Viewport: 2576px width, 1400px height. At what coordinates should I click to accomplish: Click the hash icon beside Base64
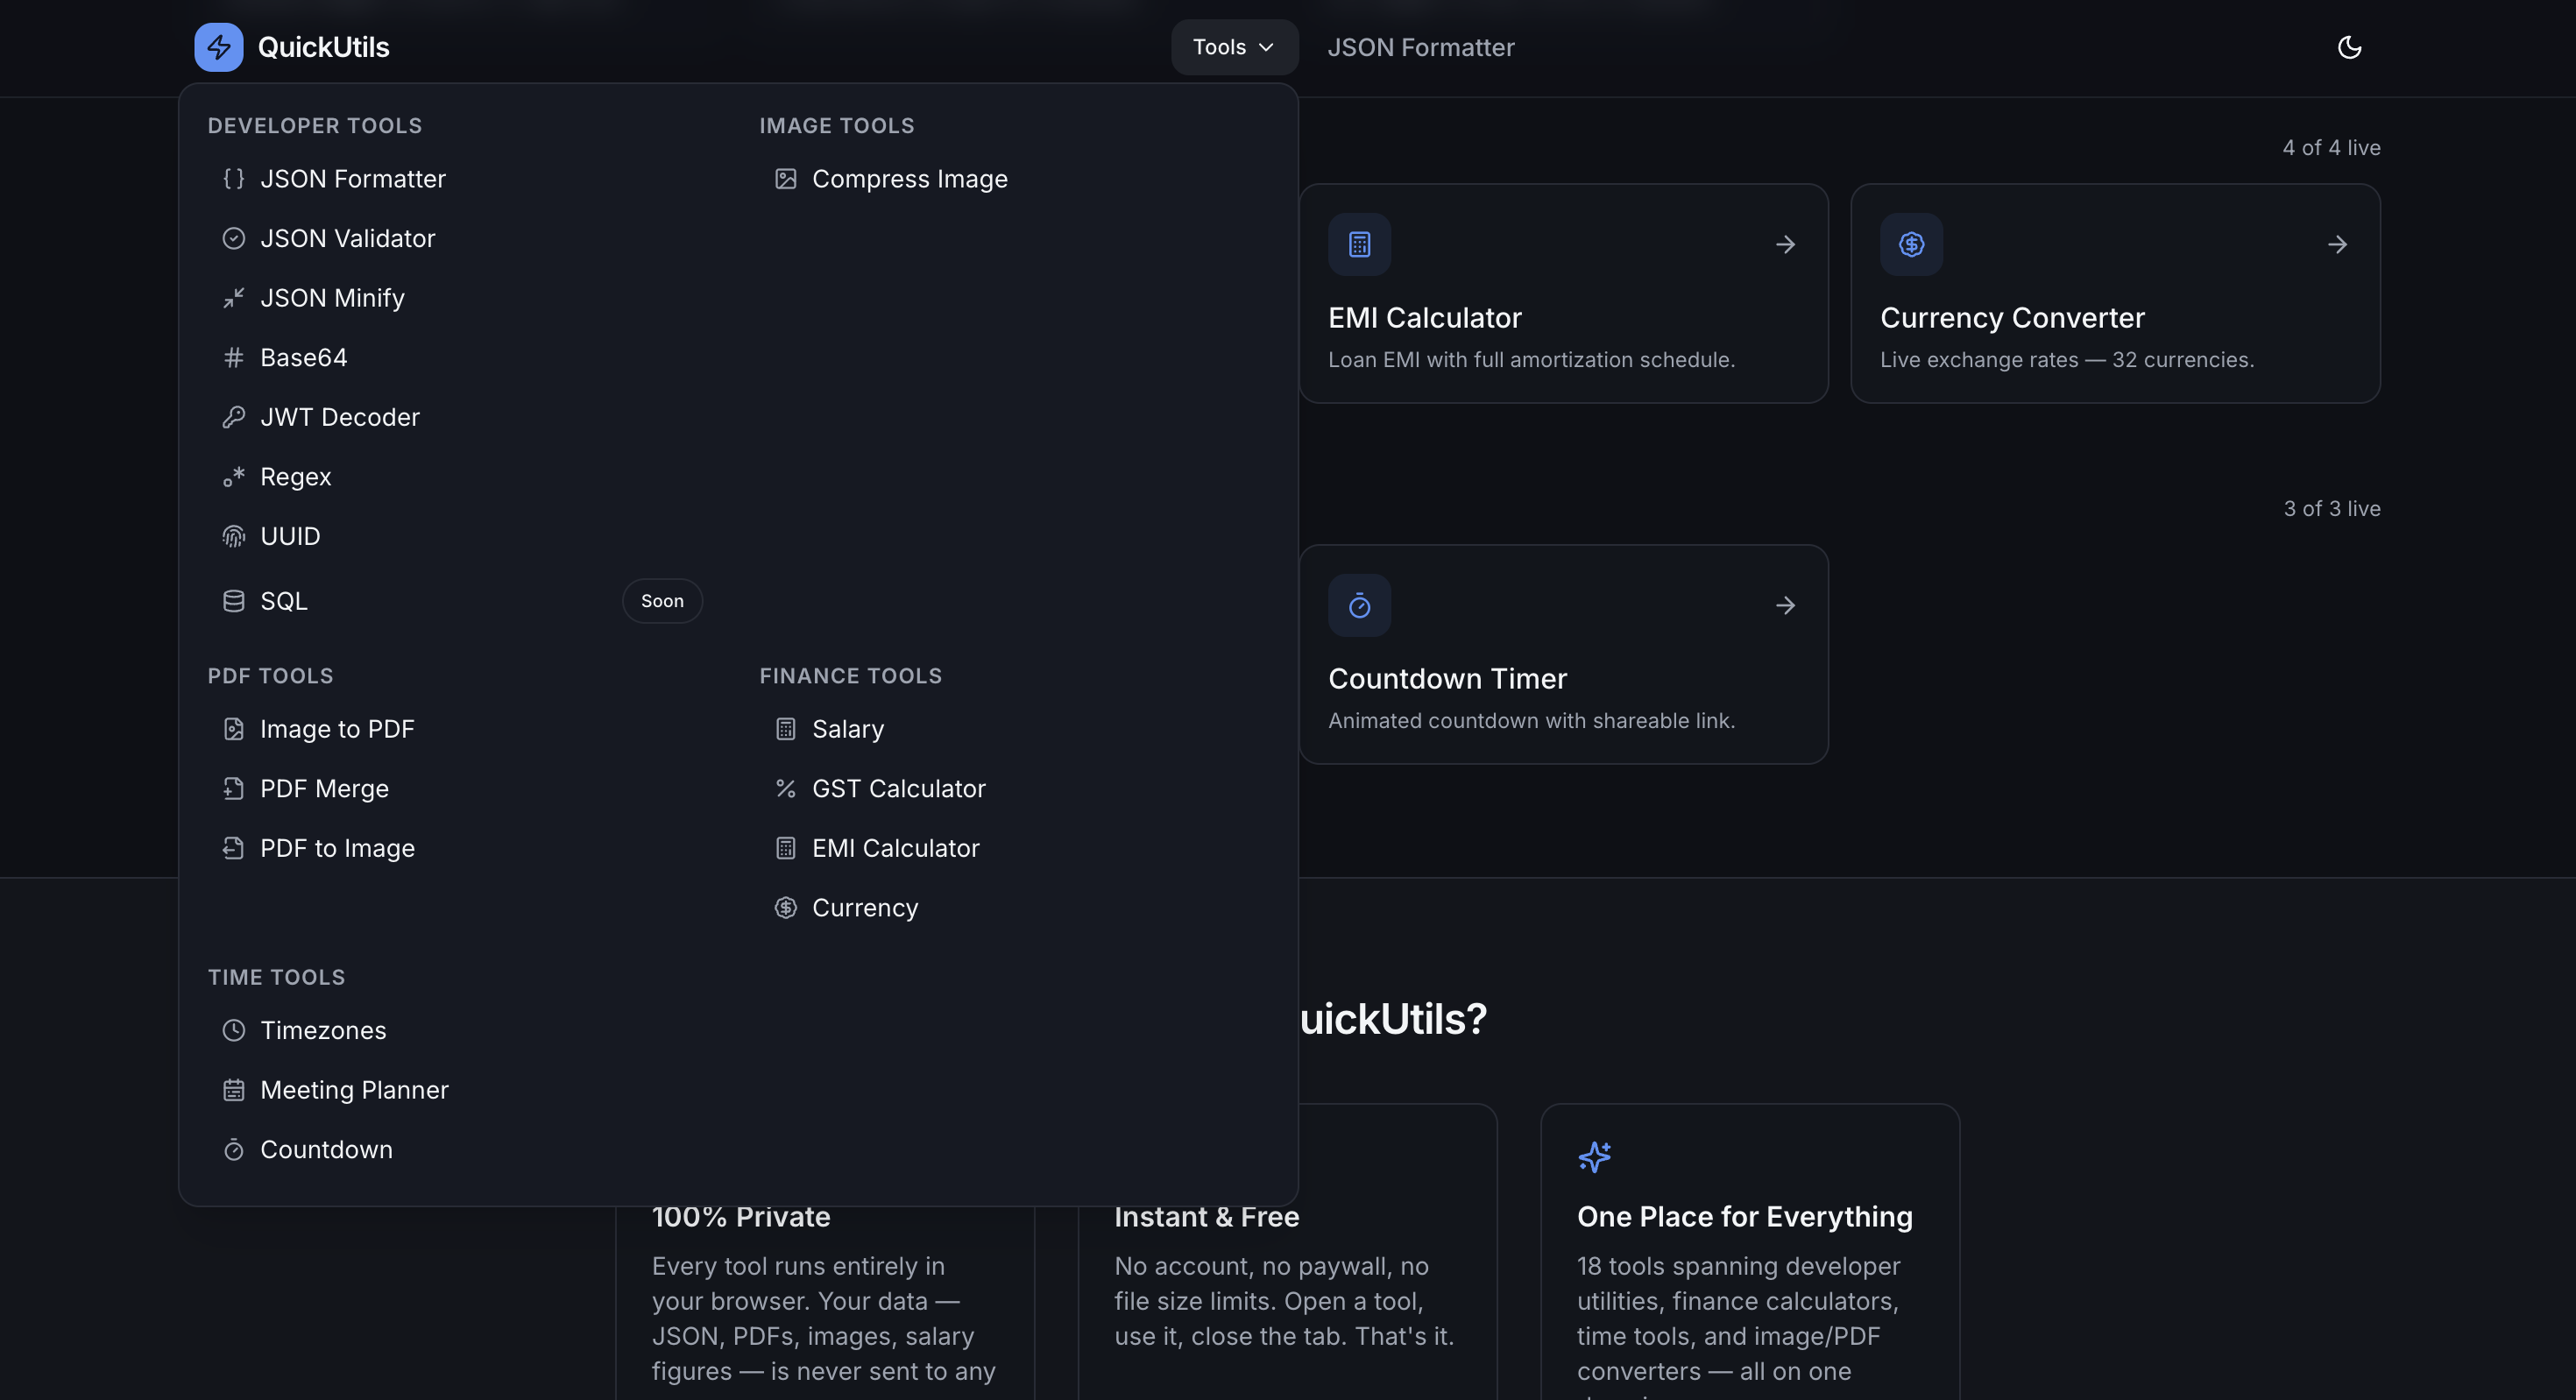(x=233, y=357)
